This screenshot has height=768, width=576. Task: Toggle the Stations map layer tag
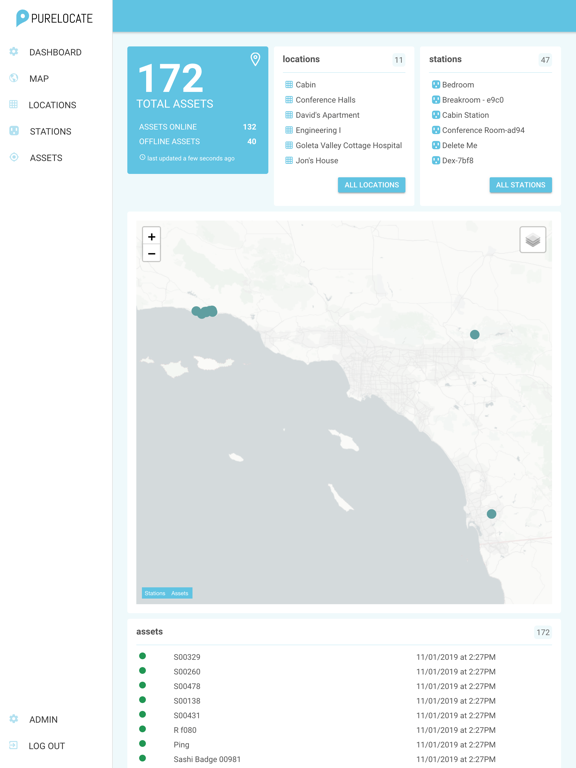point(155,593)
